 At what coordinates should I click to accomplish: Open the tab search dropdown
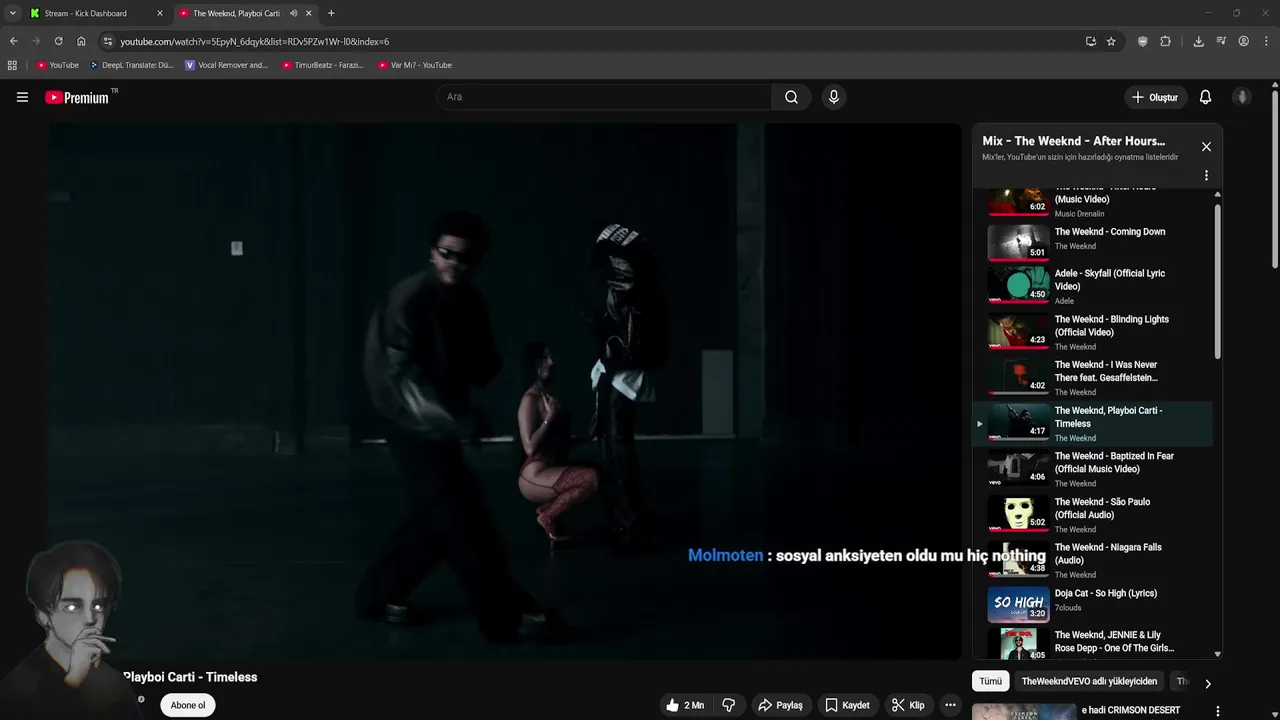click(x=12, y=13)
